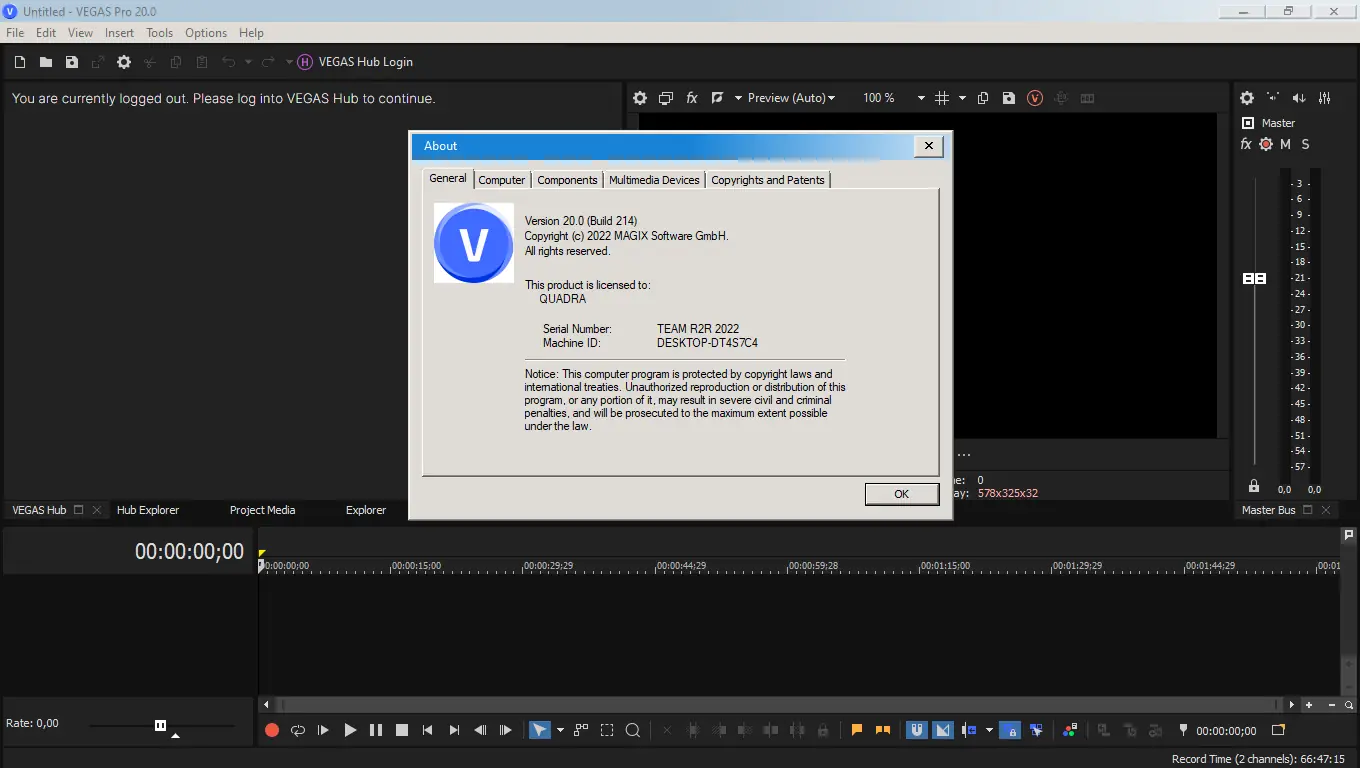Viewport: 1360px width, 768px height.
Task: Open the video preview Project Video Properties gear
Action: pos(640,98)
